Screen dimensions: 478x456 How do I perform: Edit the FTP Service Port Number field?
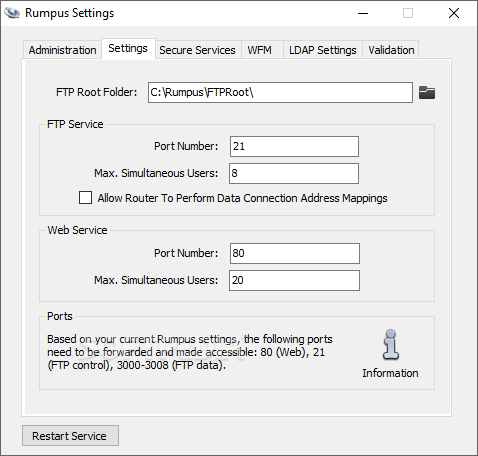click(294, 146)
